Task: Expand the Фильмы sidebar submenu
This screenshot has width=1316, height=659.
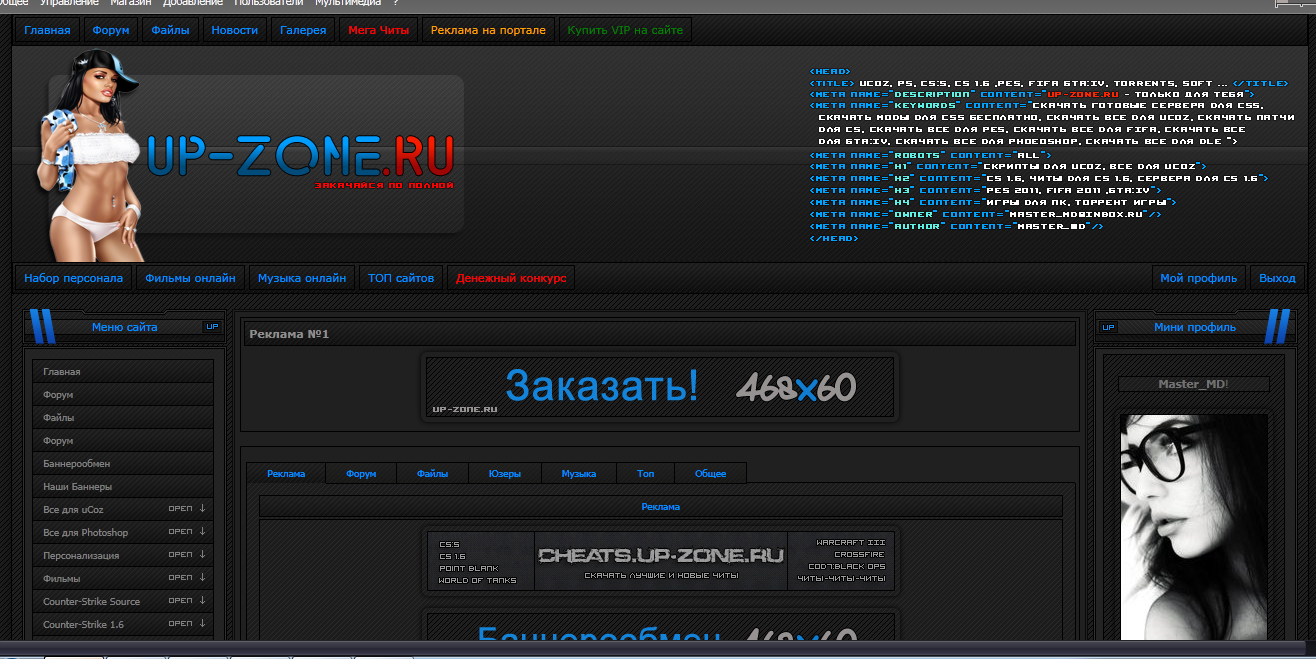Action: click(x=188, y=577)
